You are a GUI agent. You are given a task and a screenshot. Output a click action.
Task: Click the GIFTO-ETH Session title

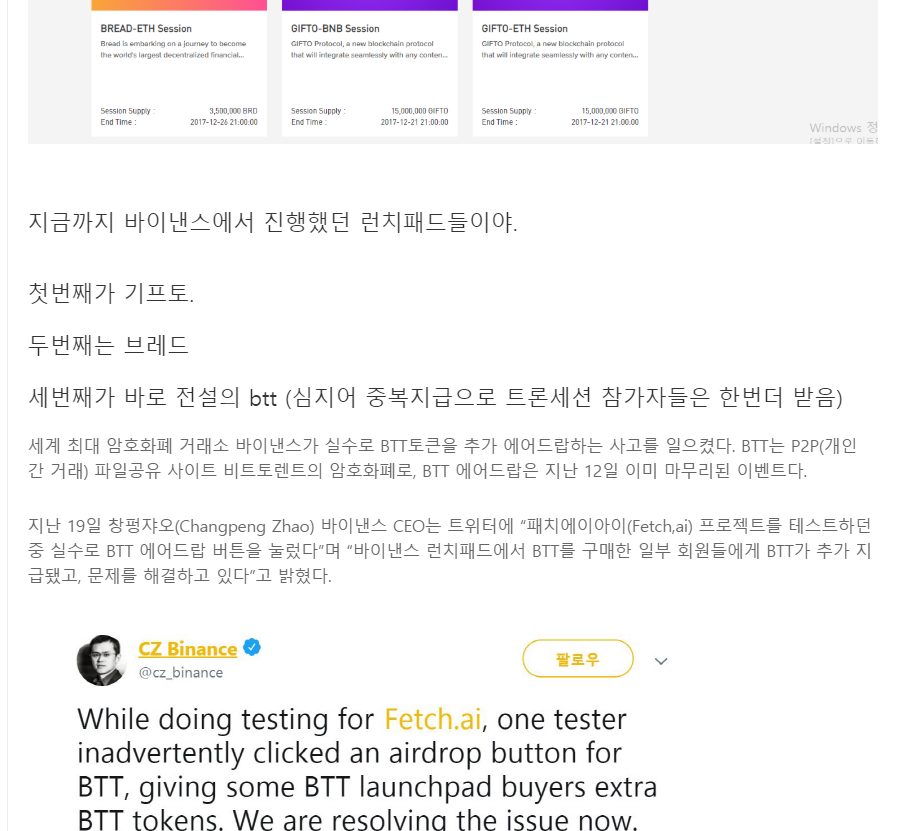525,29
